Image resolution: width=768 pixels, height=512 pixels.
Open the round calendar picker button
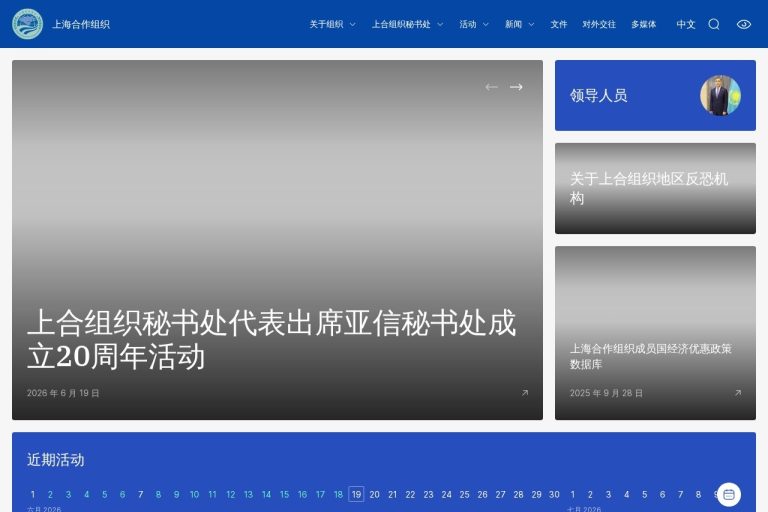728,494
